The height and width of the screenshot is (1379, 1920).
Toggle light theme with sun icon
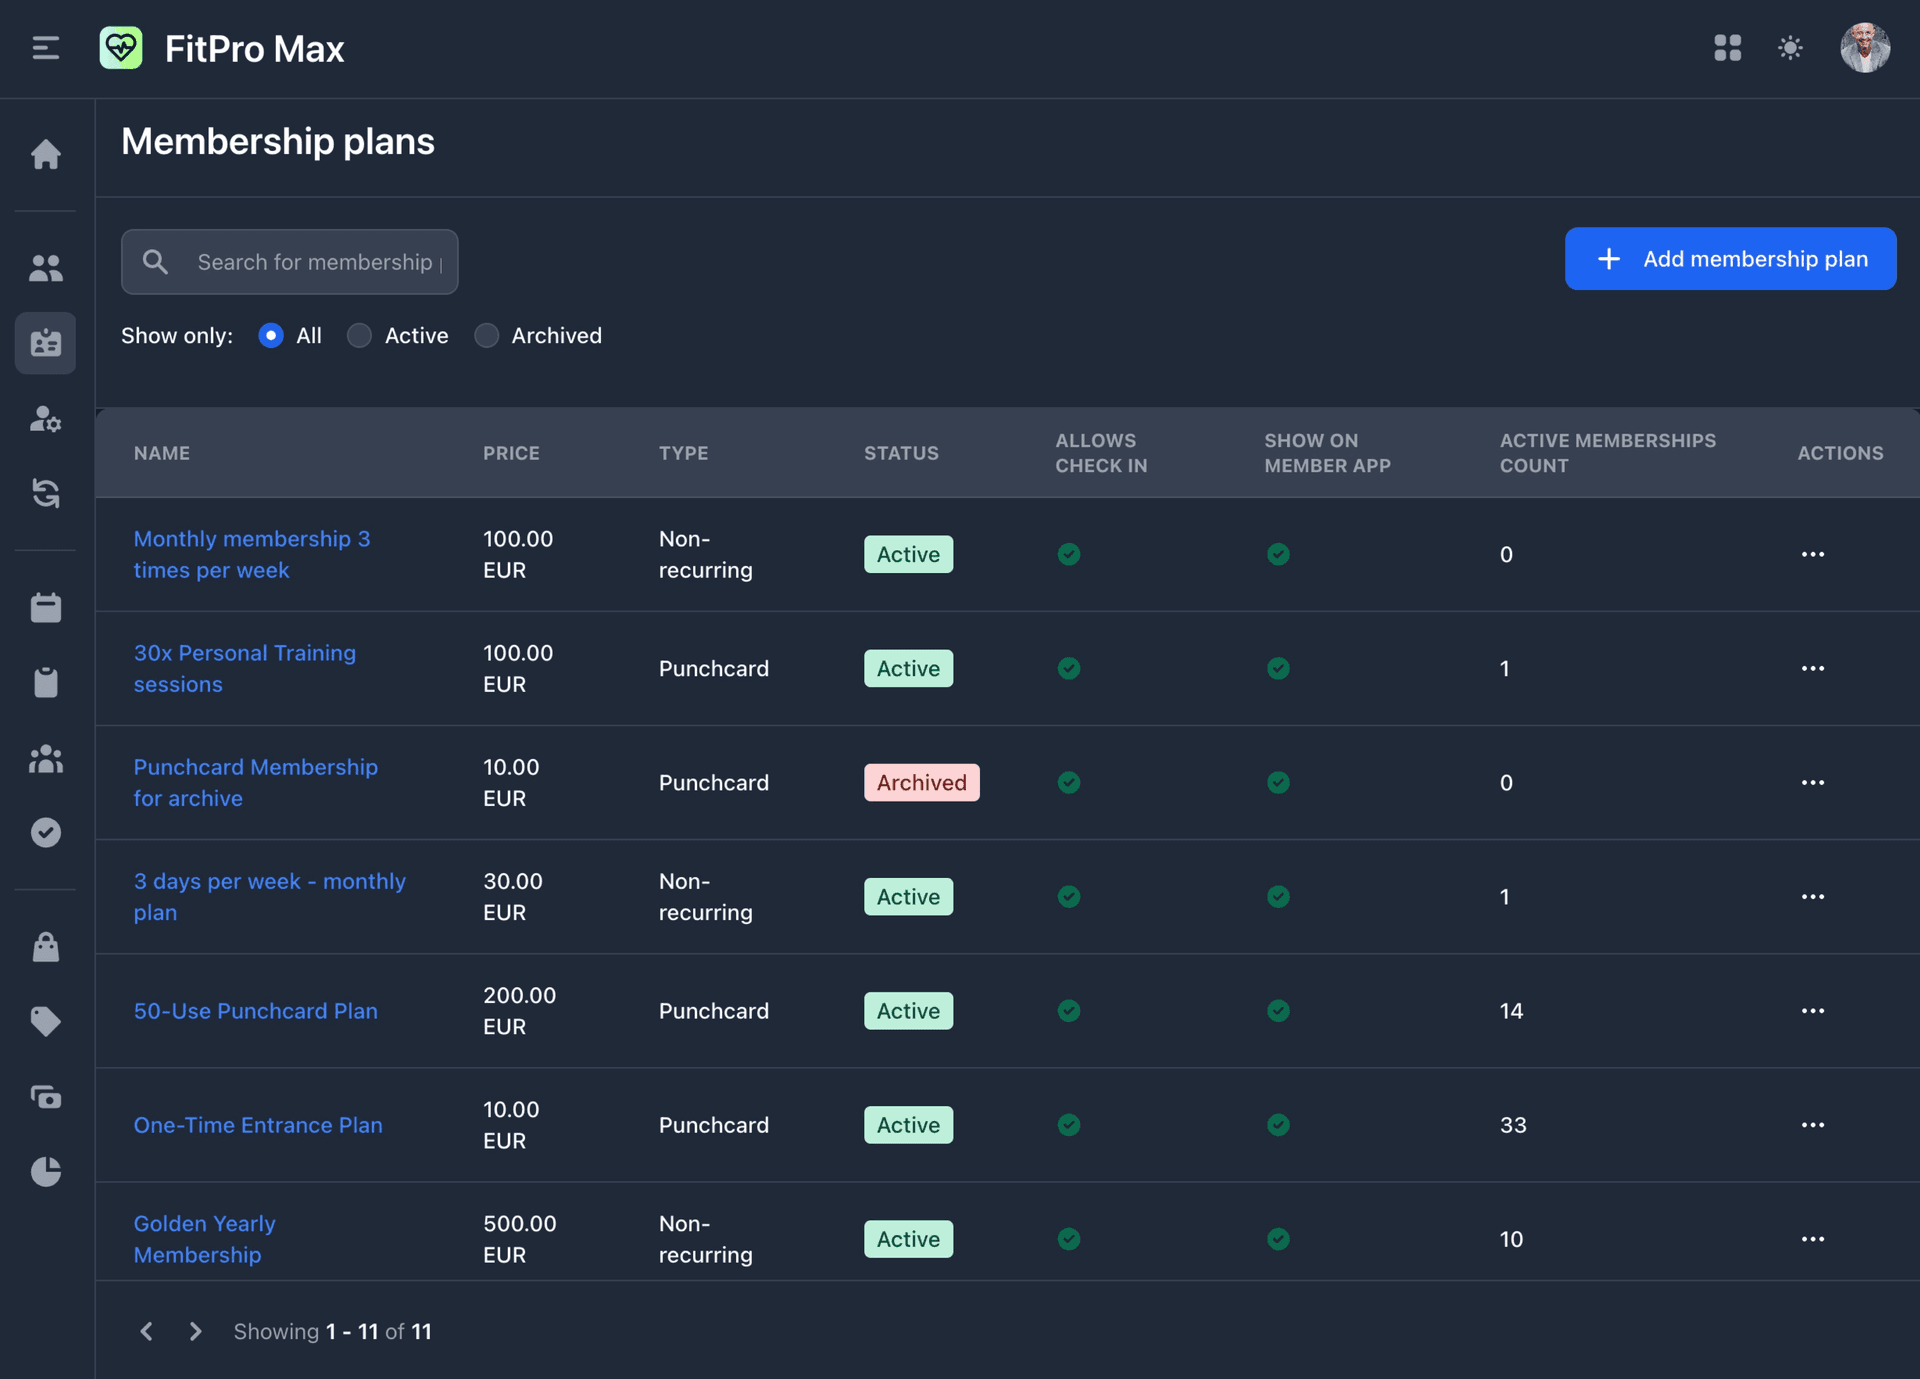1790,47
